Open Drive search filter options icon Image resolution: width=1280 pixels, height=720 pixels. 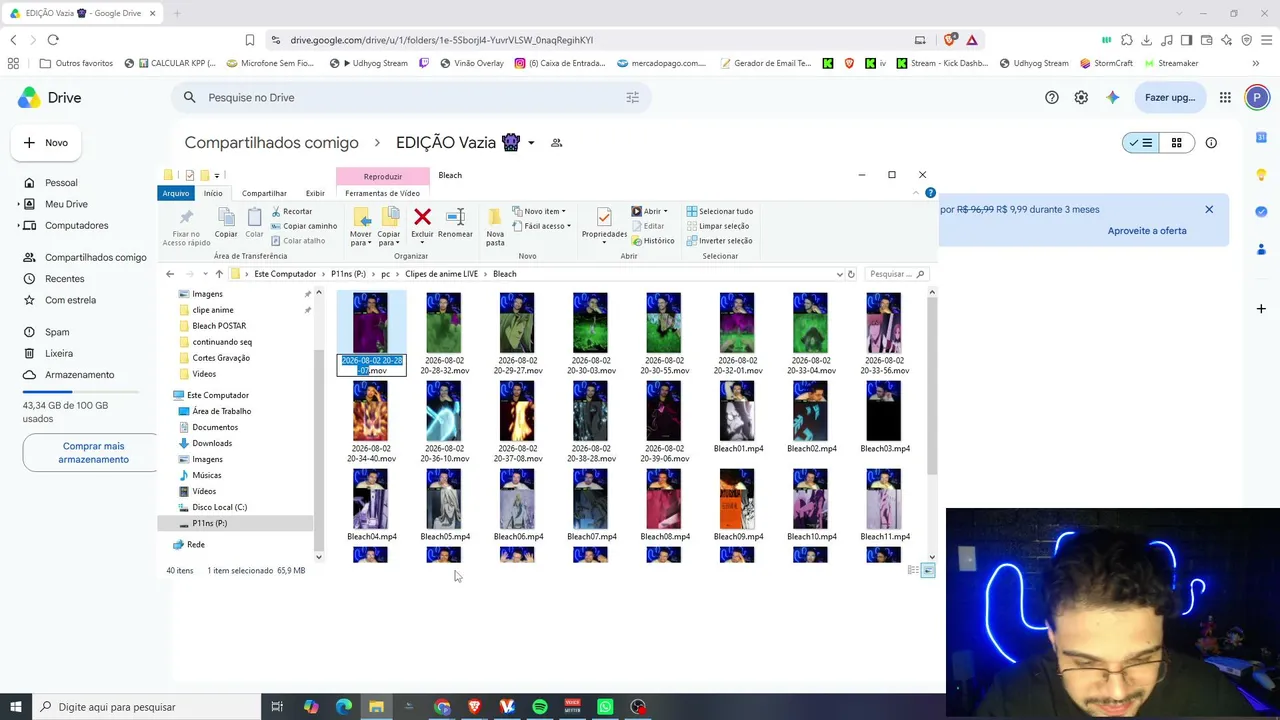click(x=632, y=97)
